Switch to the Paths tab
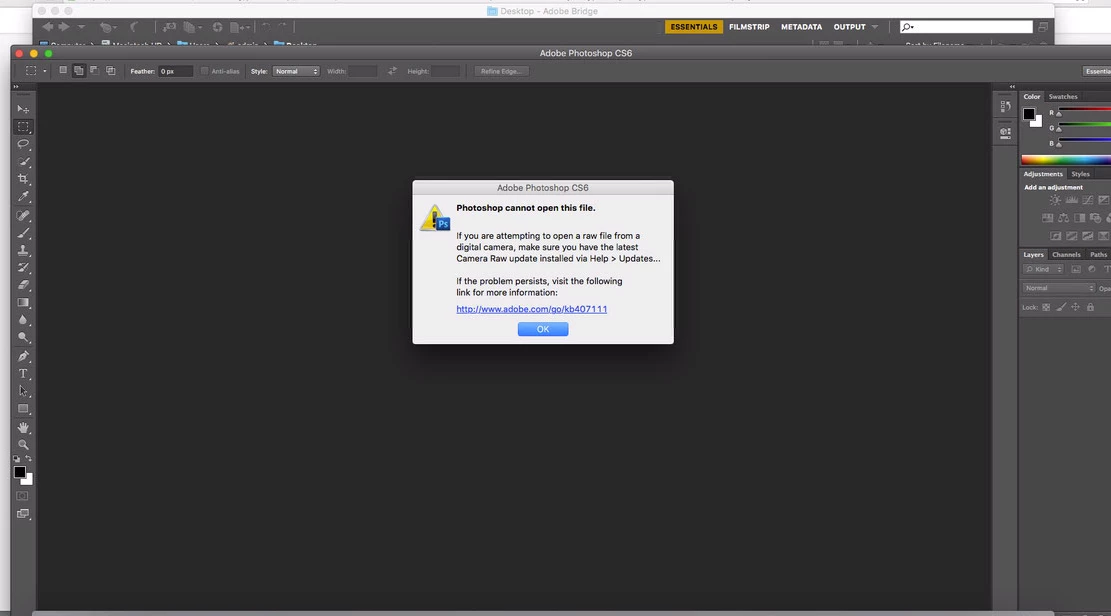This screenshot has height=616, width=1111. pos(1098,254)
